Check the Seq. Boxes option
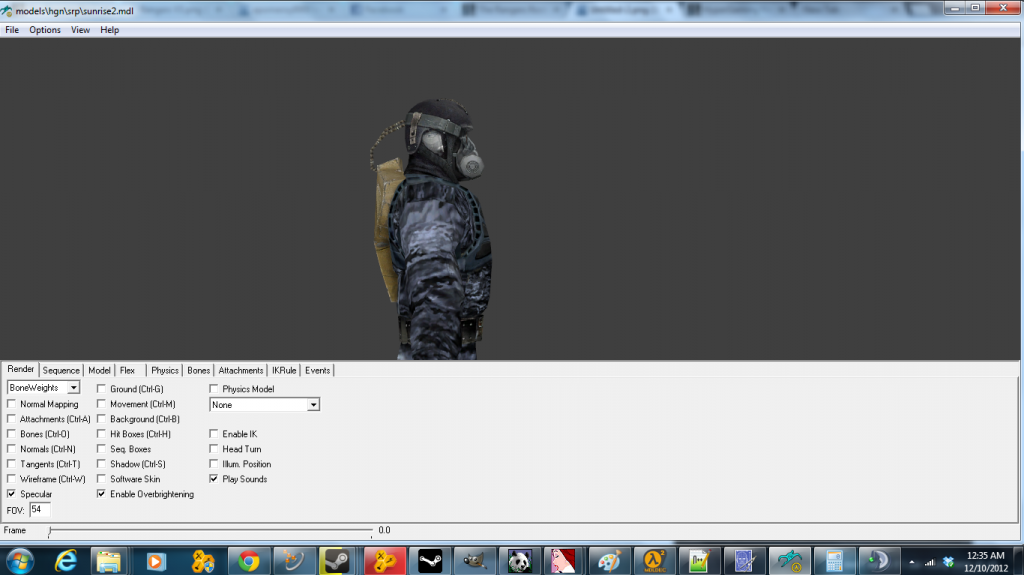Viewport: 1024px width, 575px height. [x=101, y=449]
